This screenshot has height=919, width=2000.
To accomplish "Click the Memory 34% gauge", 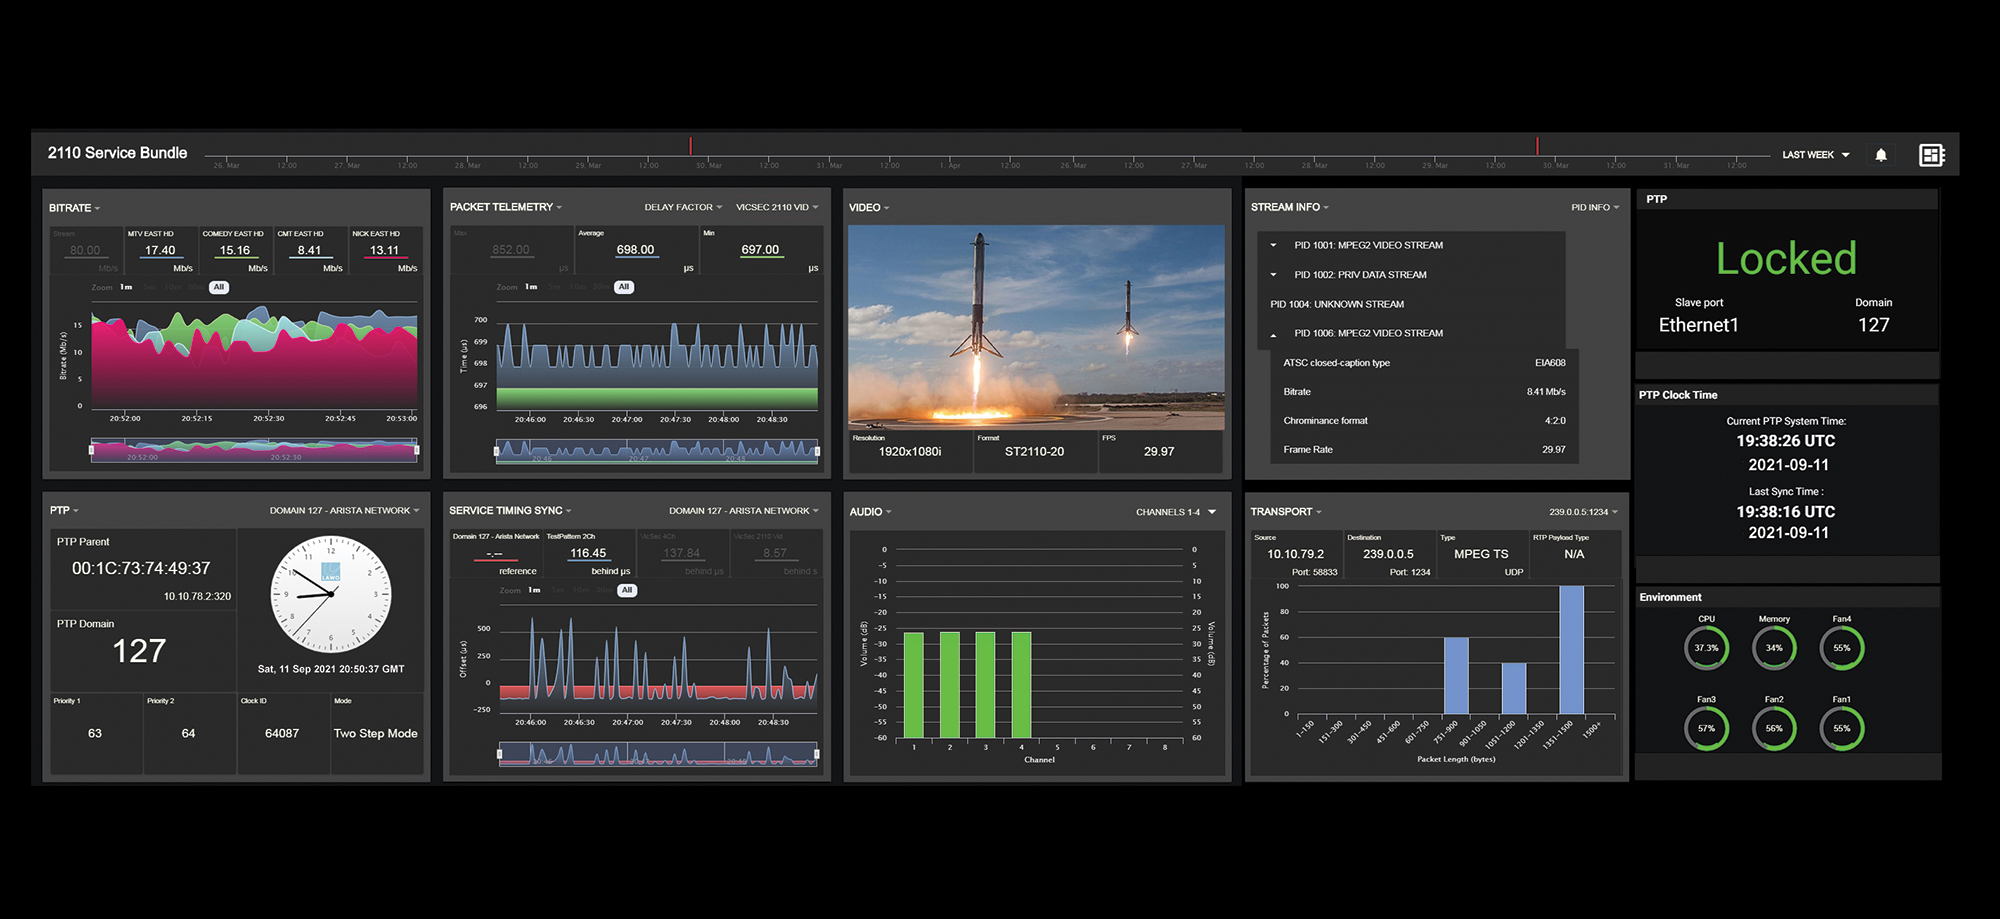I will point(1774,648).
